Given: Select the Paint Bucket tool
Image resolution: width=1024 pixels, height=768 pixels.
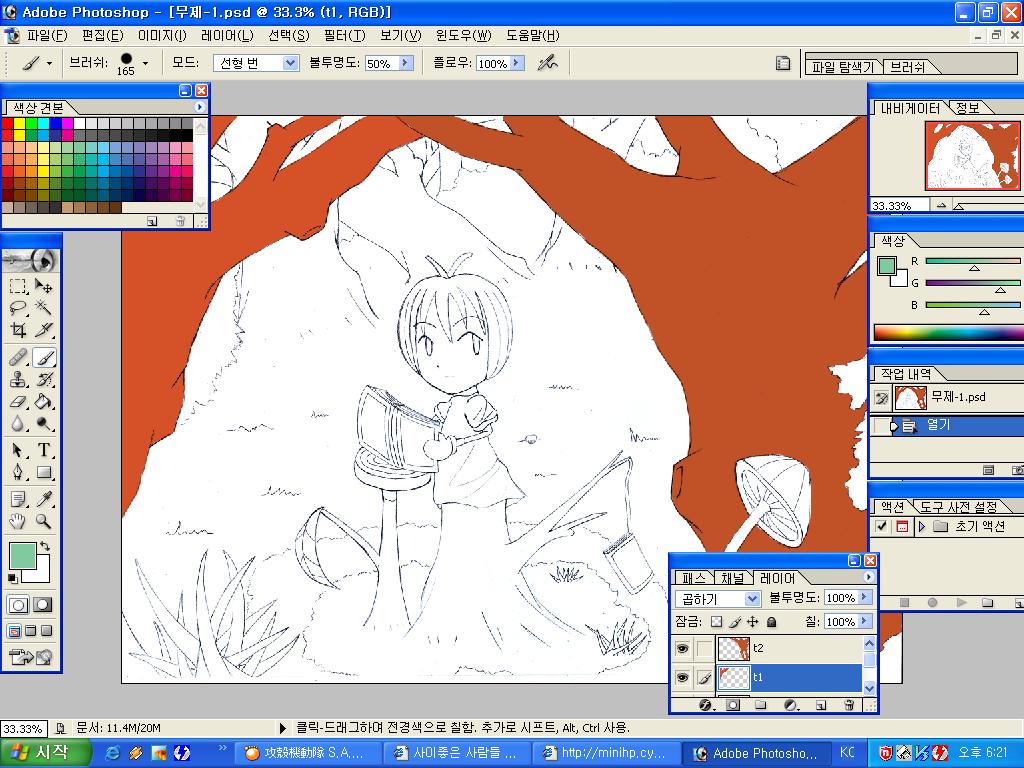Looking at the screenshot, I should coord(44,401).
